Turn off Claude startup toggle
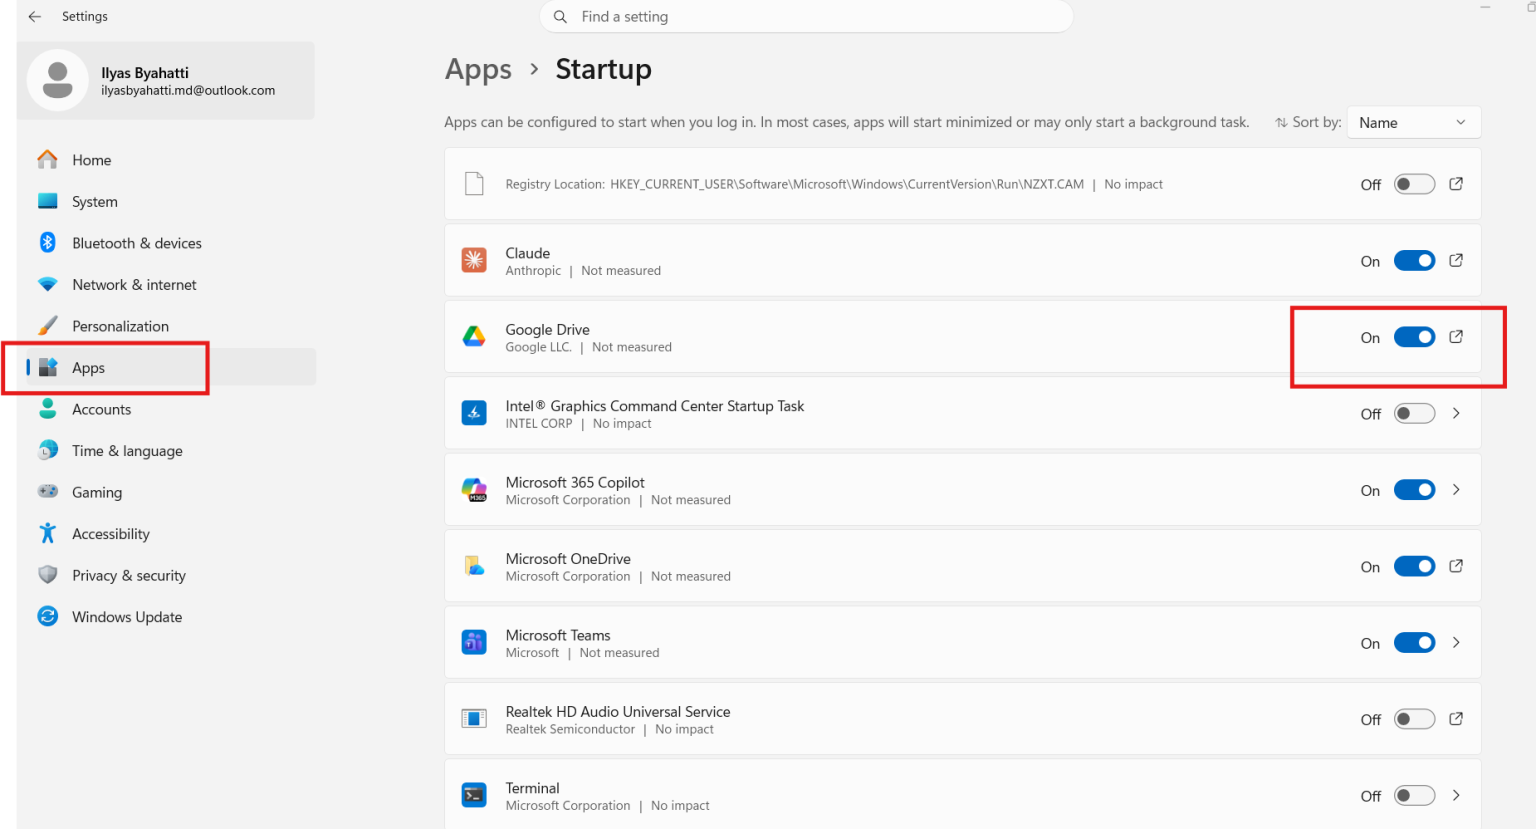Screen dimensions: 1536x829 click(1414, 261)
